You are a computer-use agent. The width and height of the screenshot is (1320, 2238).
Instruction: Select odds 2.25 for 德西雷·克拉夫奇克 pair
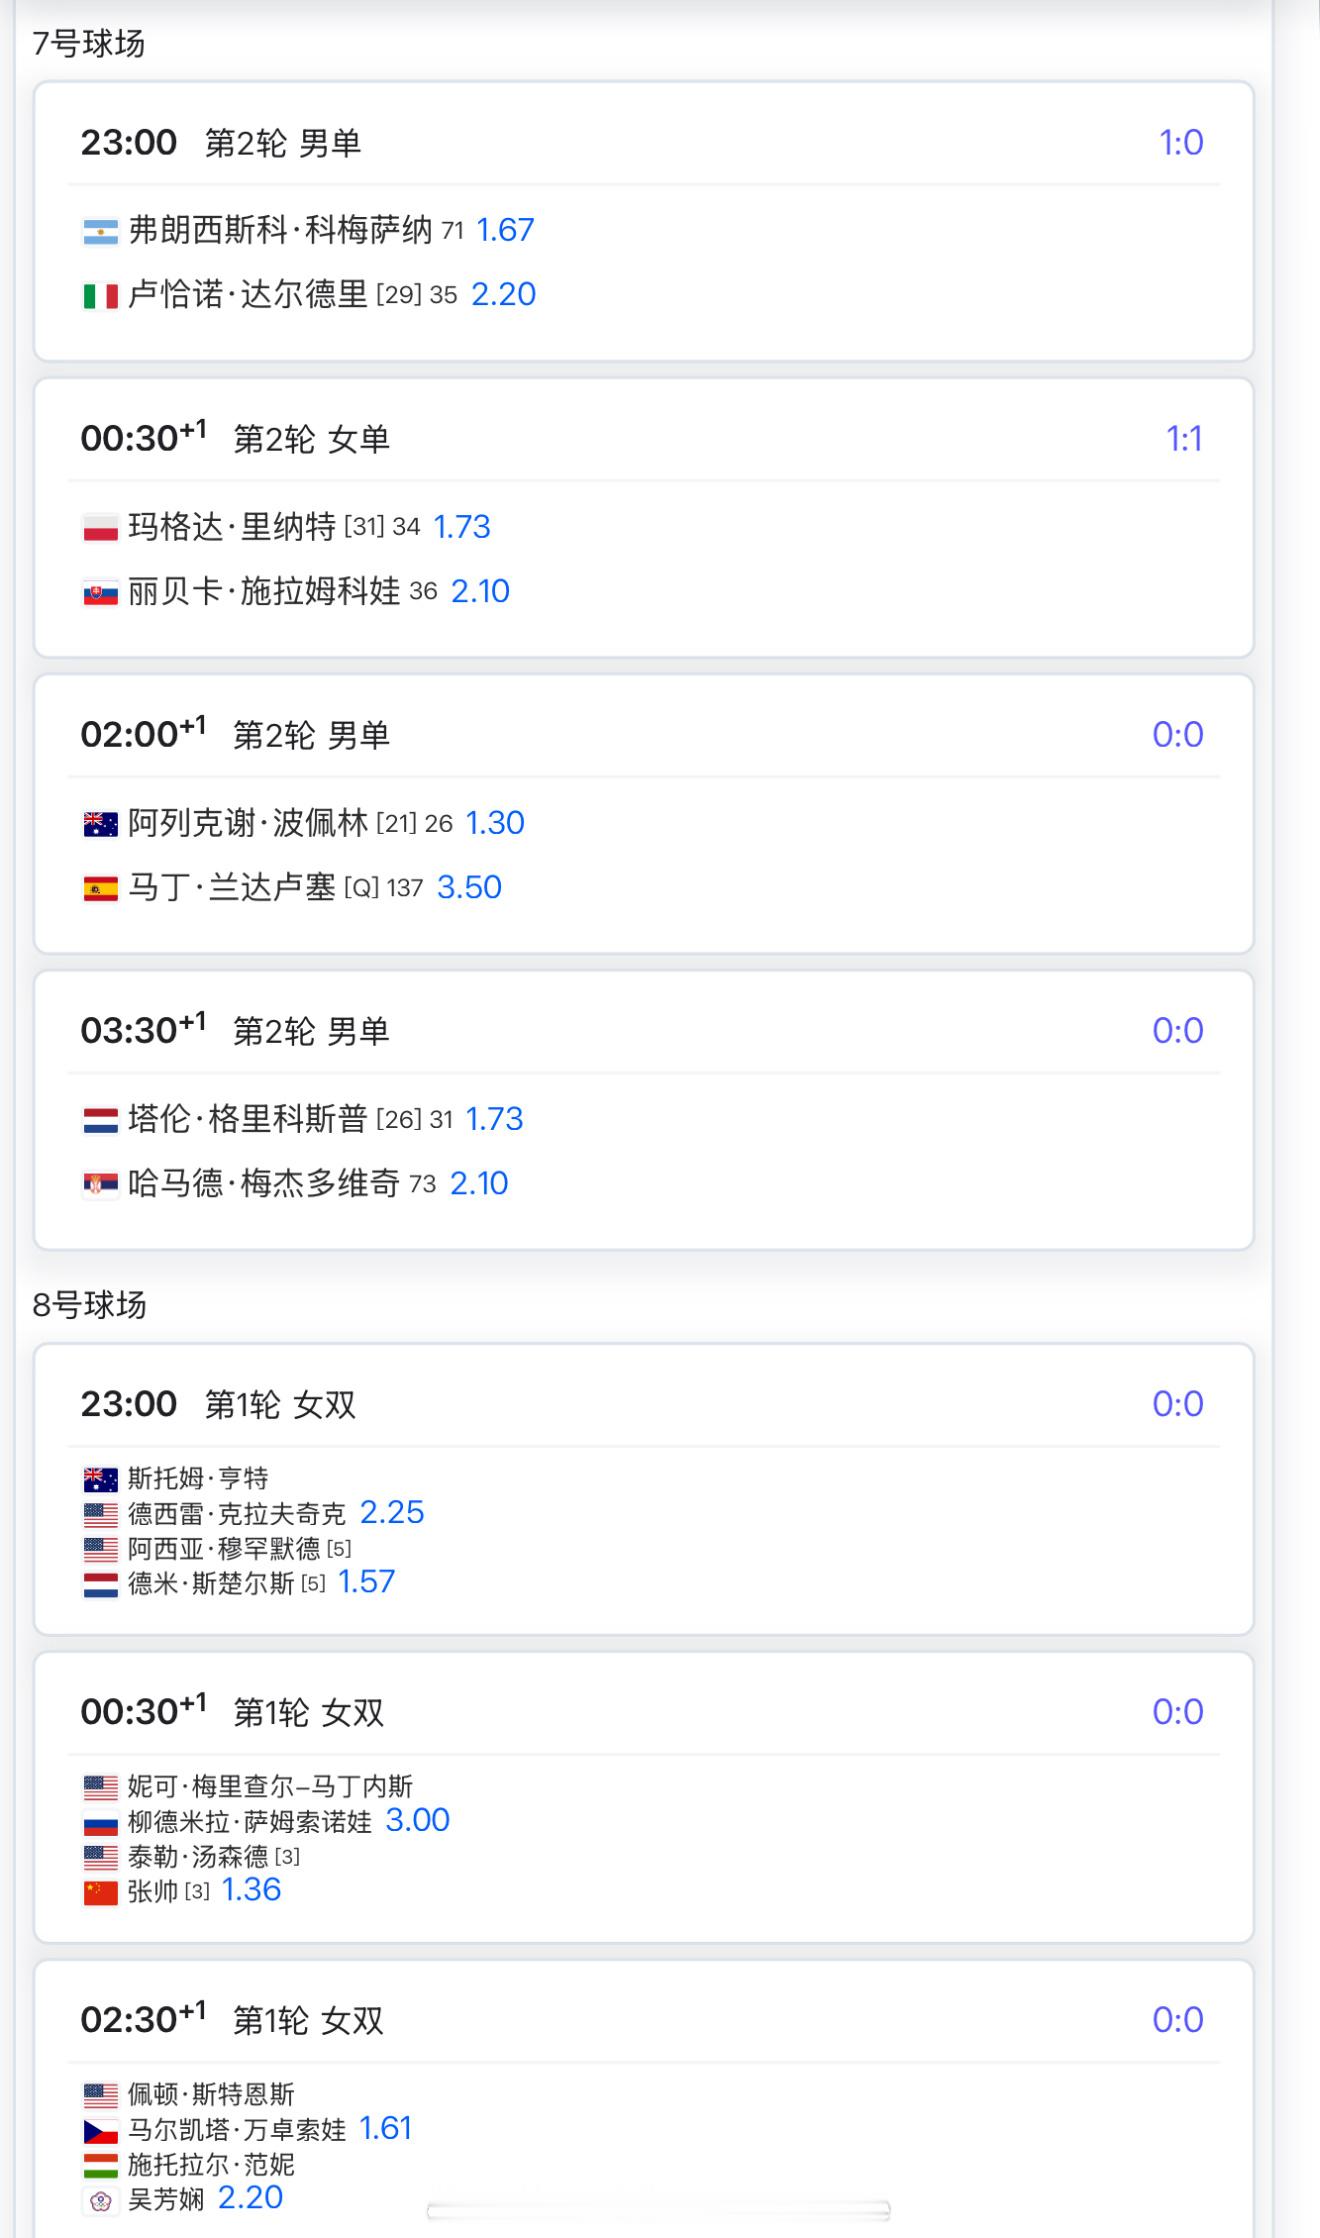pyautogui.click(x=392, y=1512)
